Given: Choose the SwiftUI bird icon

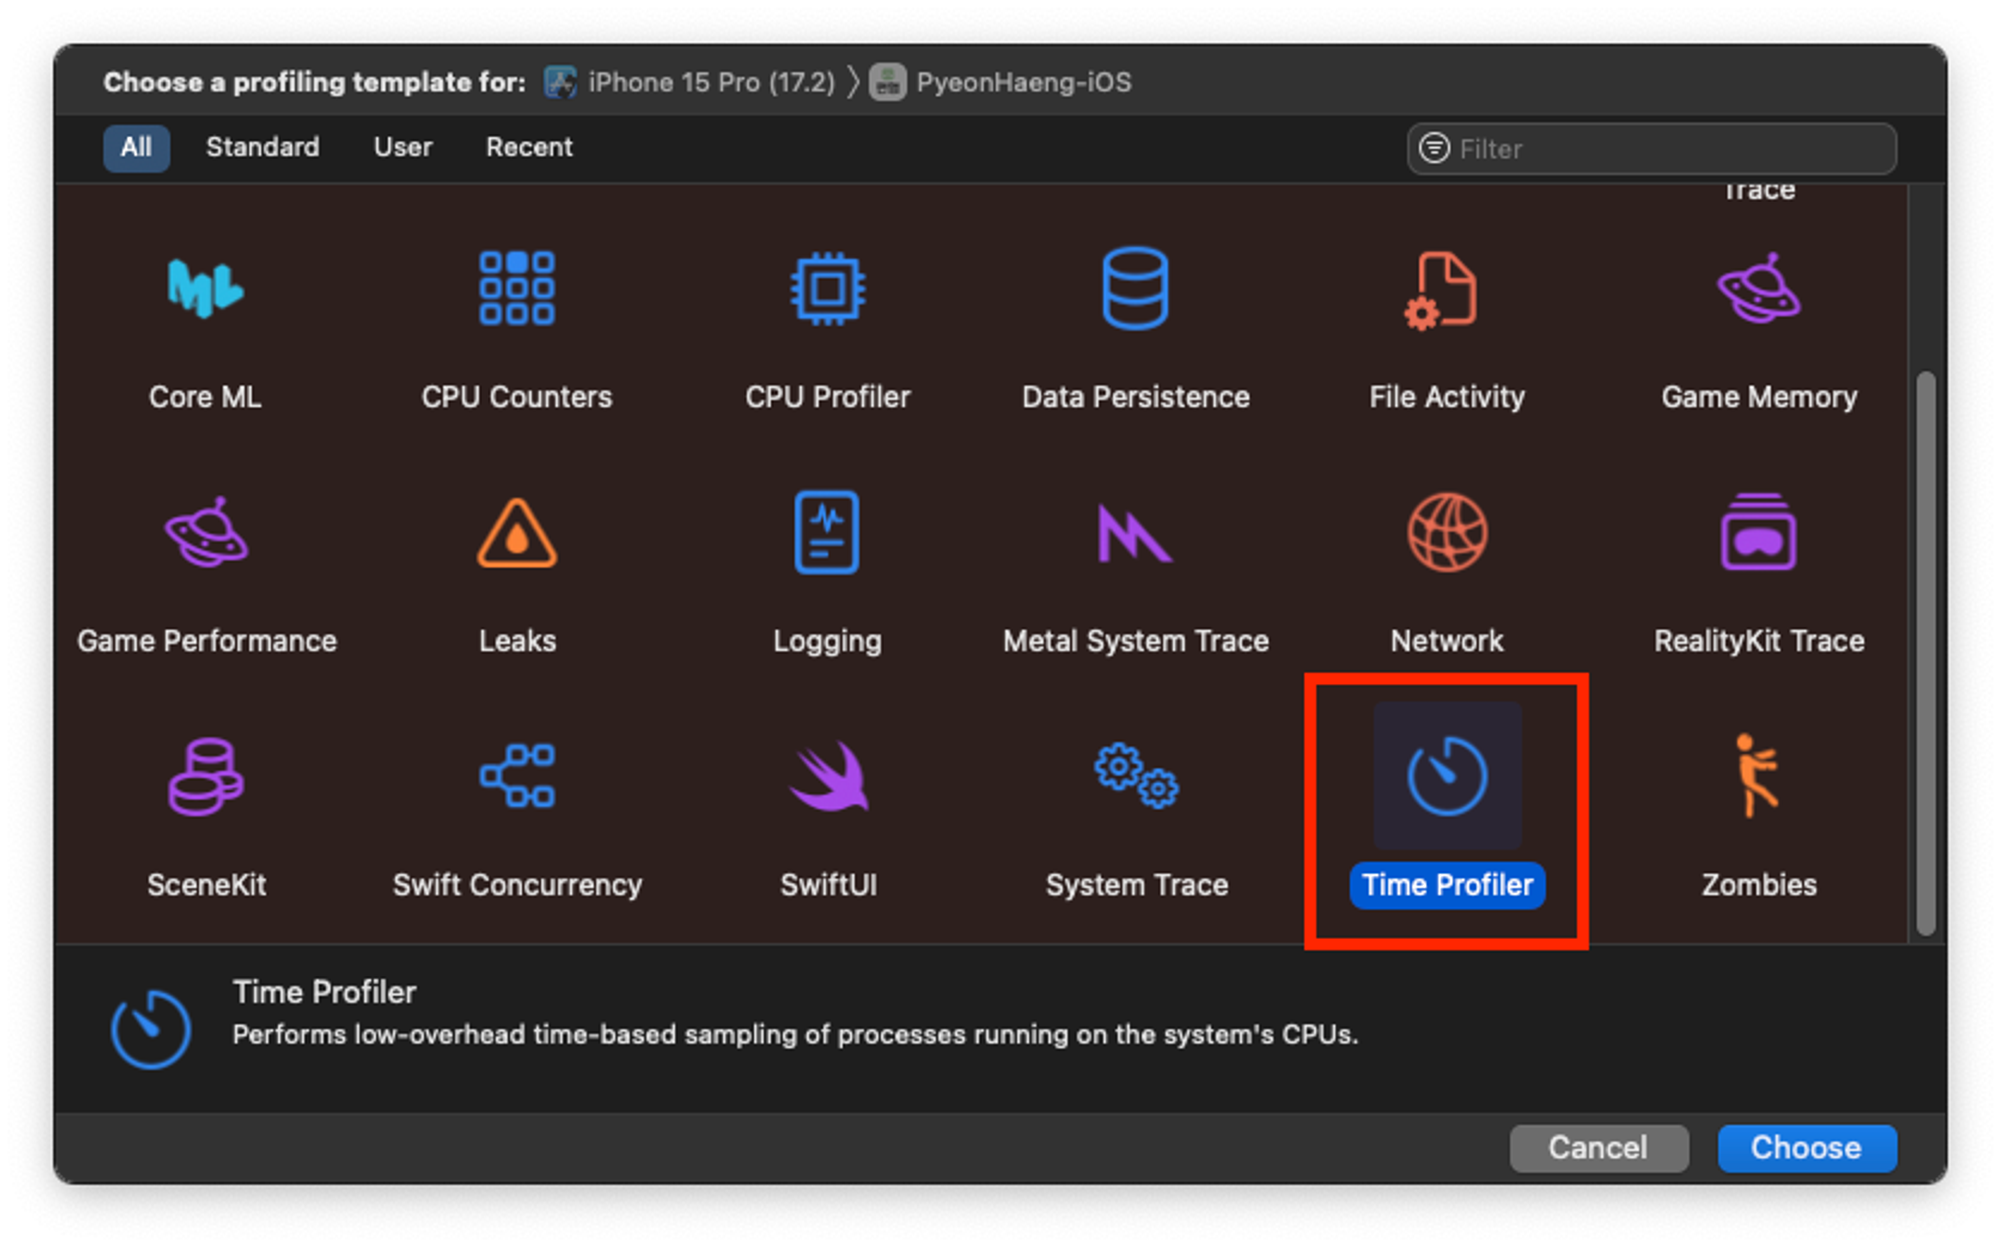Looking at the screenshot, I should coord(829,776).
